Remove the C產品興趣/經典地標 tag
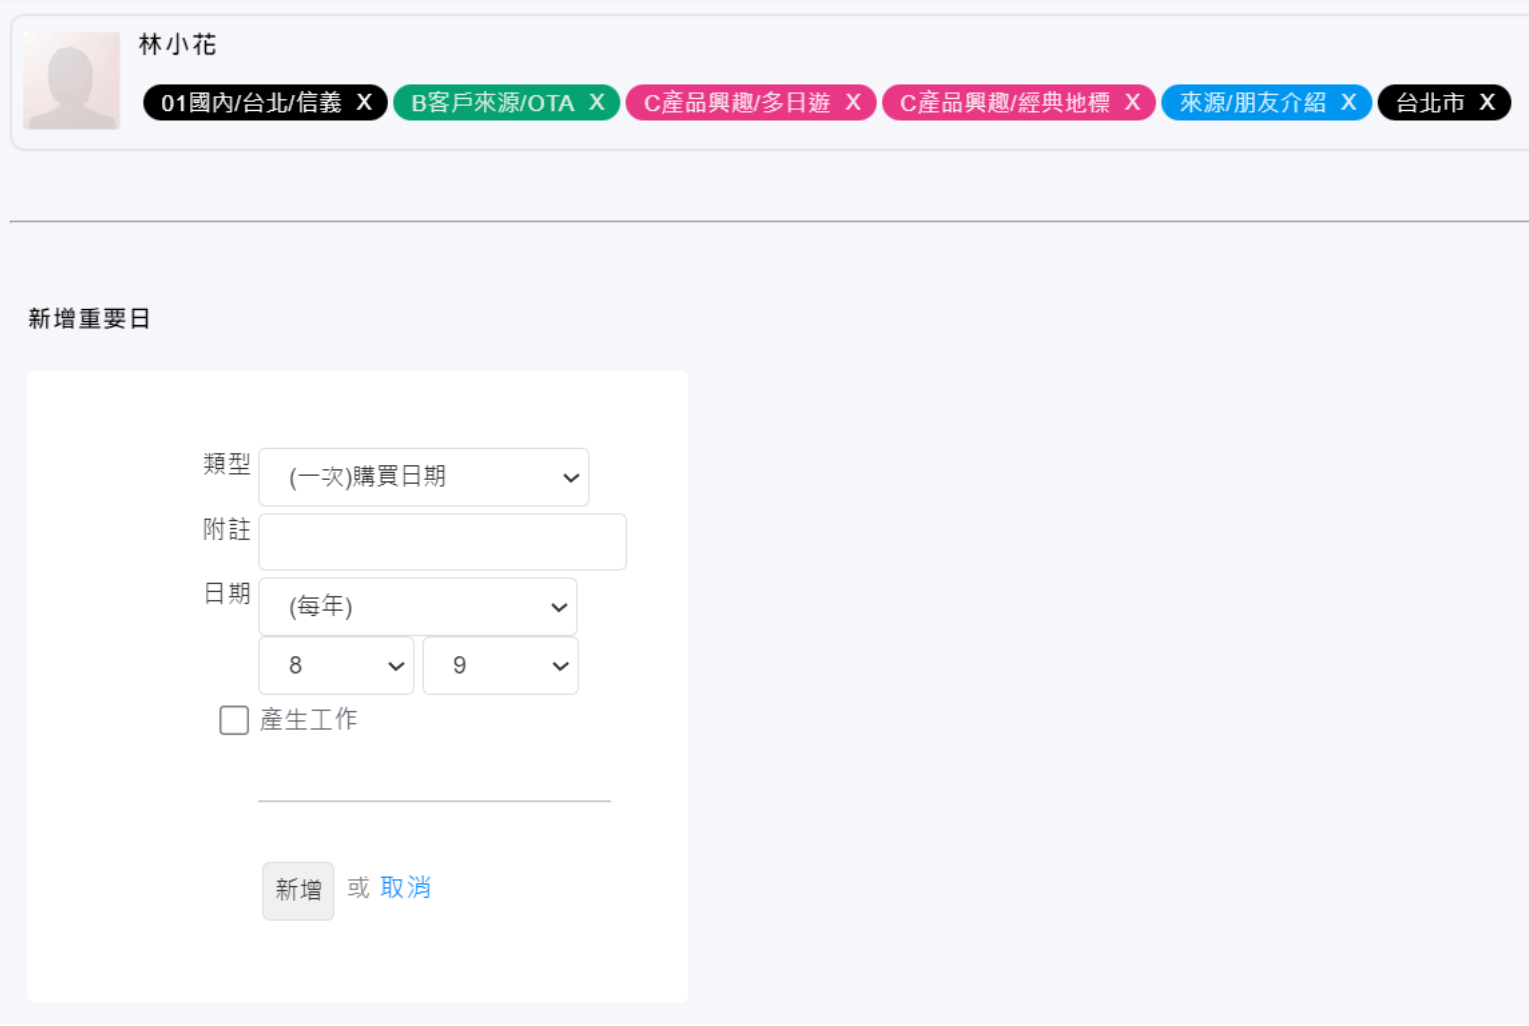1529x1026 pixels. [1132, 103]
